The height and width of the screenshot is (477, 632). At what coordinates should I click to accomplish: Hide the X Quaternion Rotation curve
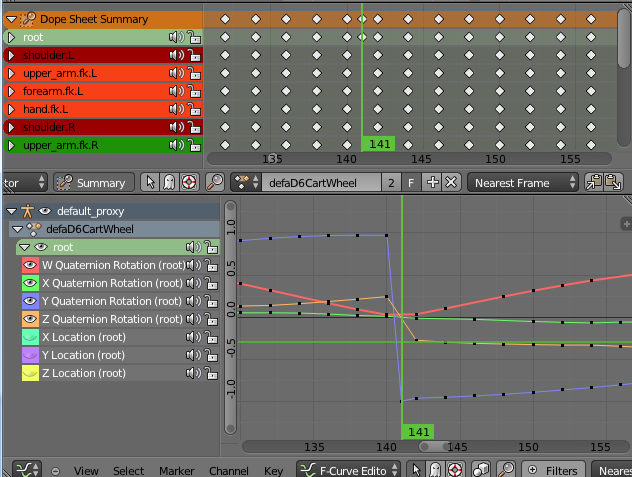click(x=28, y=283)
